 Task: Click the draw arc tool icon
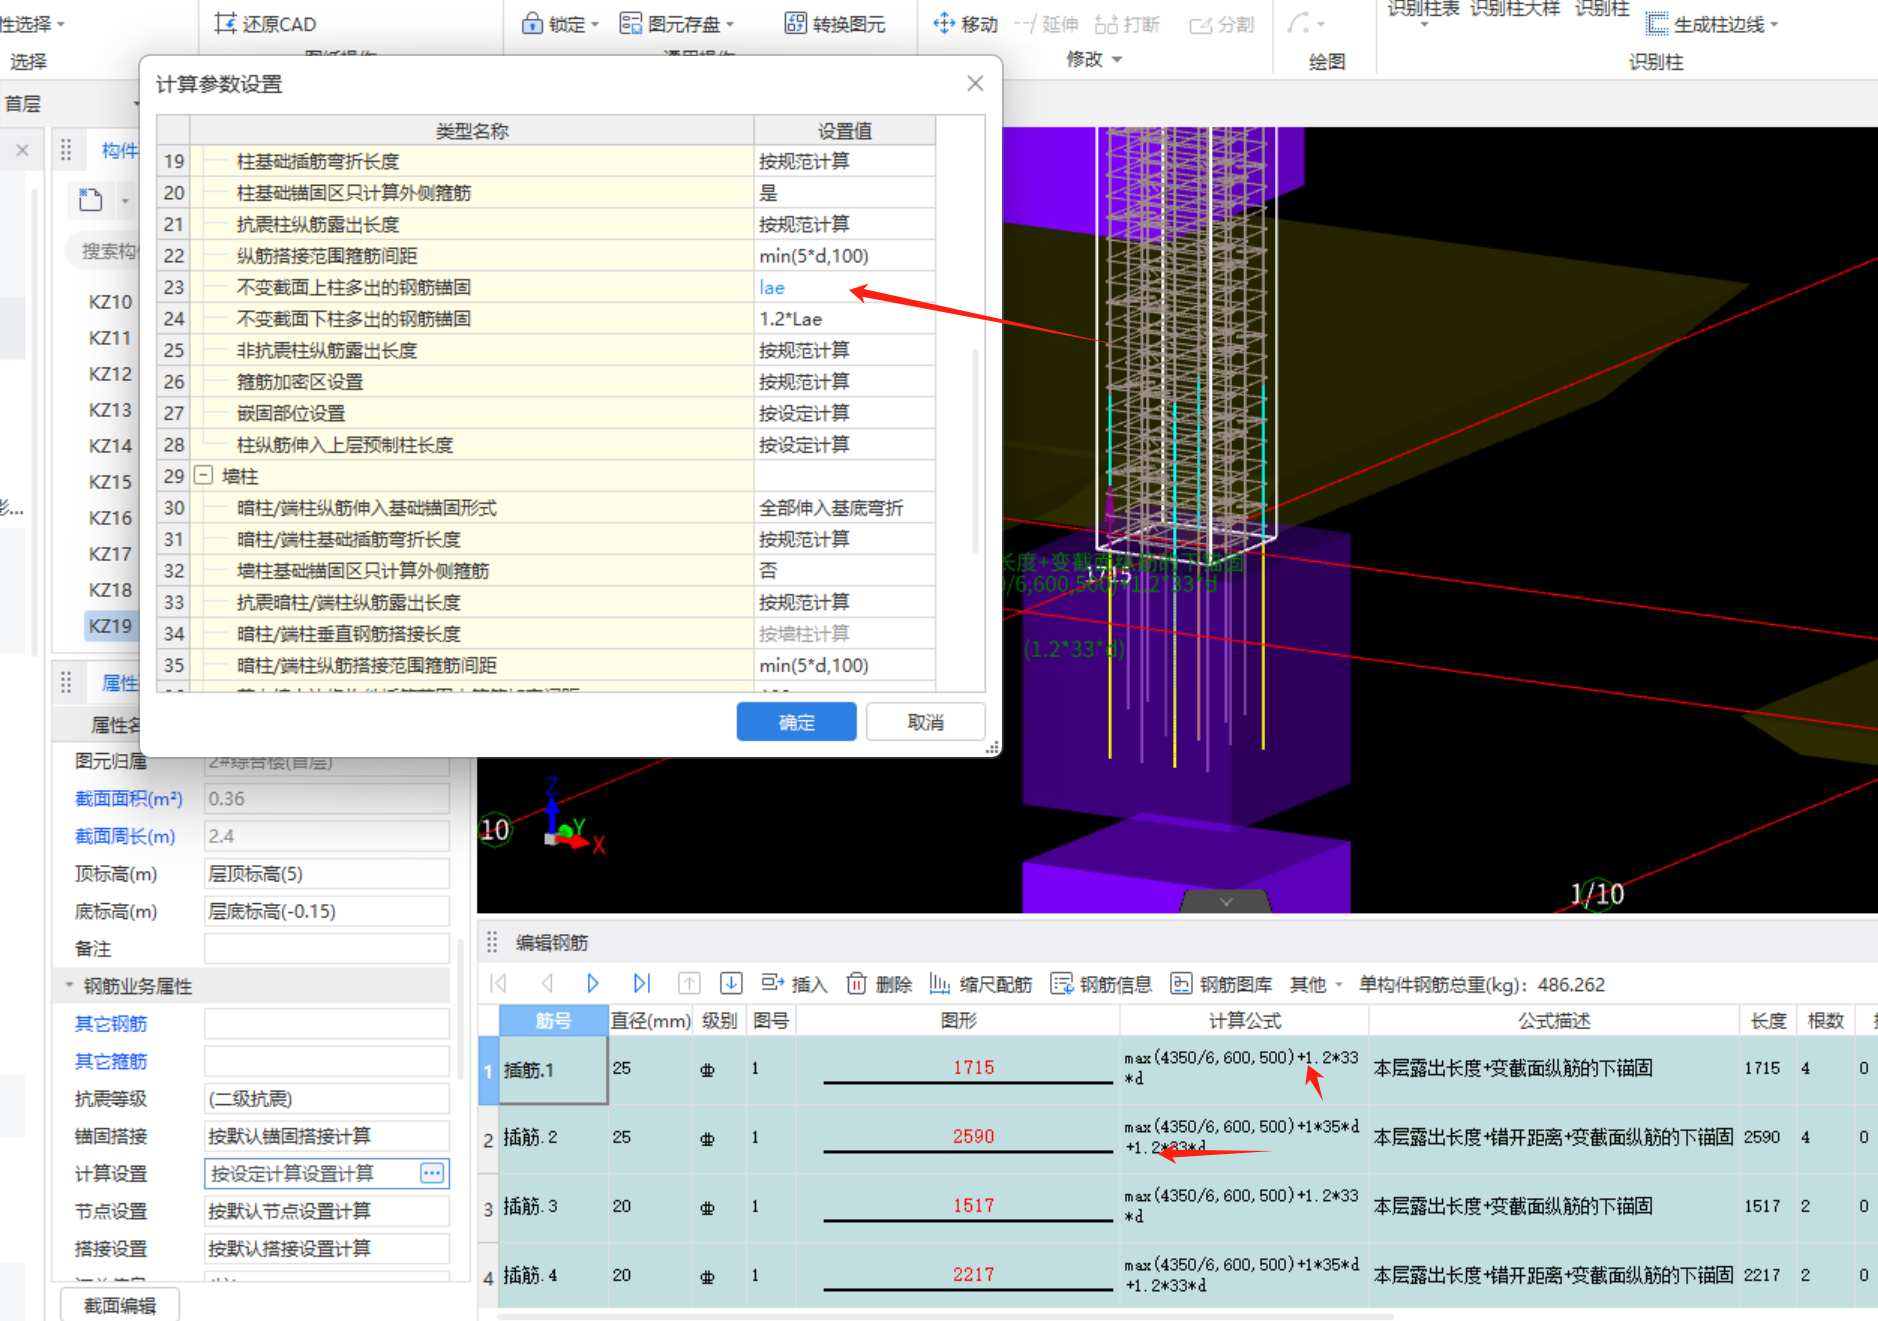click(1298, 23)
